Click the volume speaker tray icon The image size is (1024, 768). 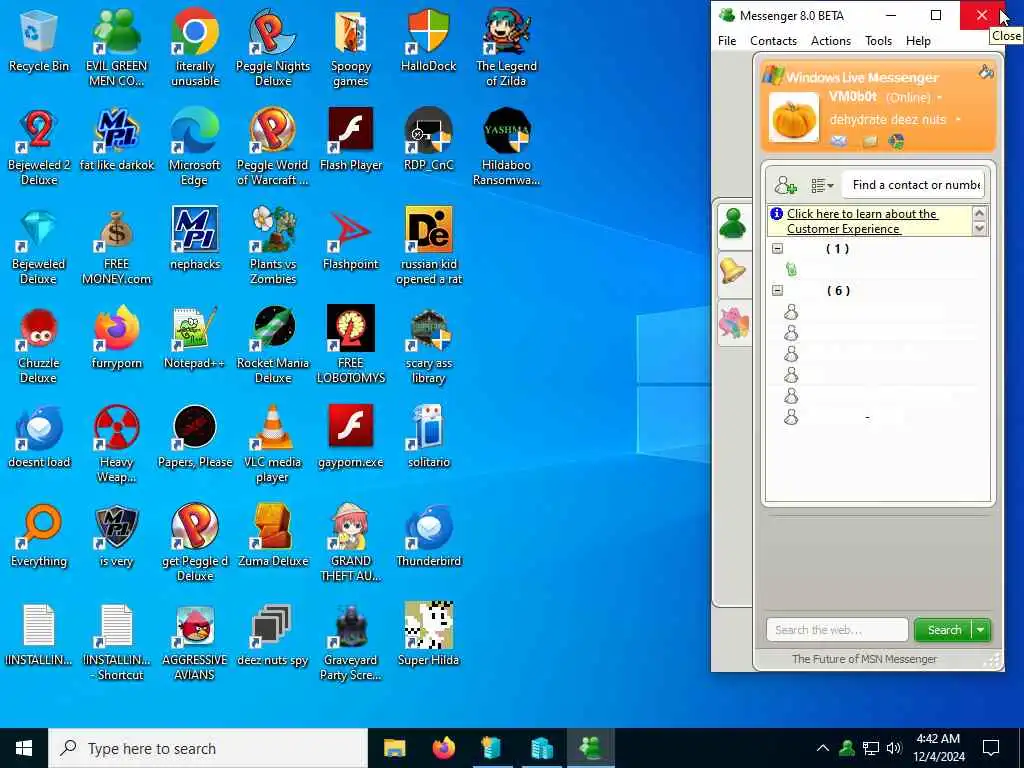coord(894,748)
